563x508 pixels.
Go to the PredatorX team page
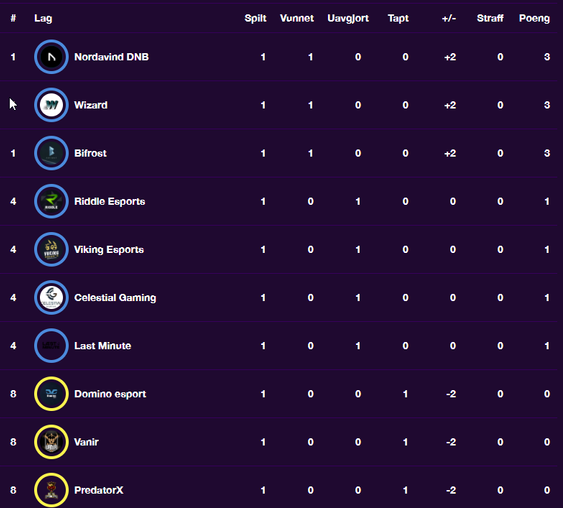point(98,490)
